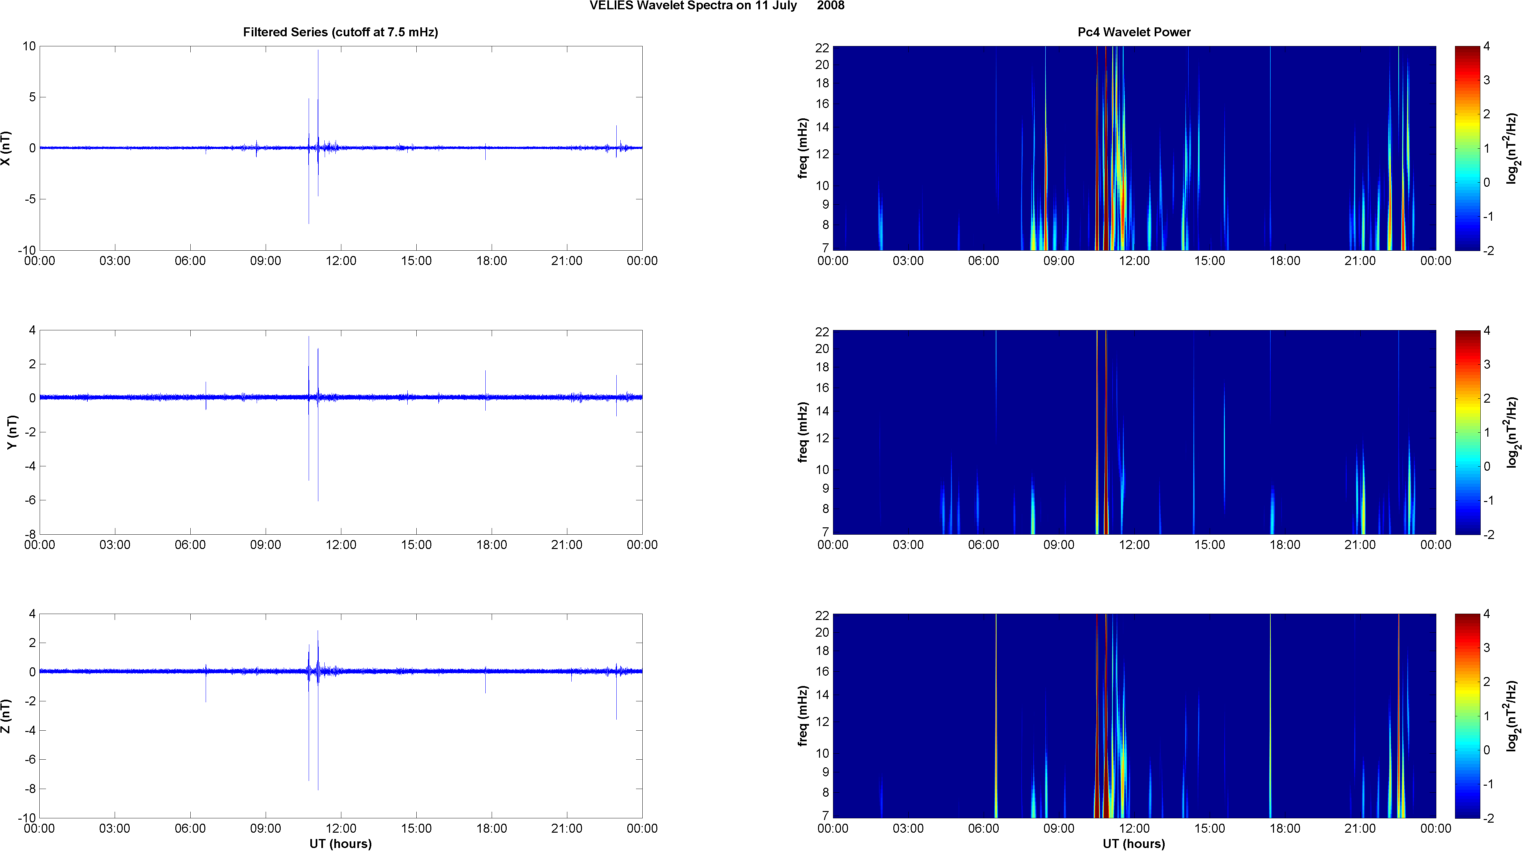The height and width of the screenshot is (851, 1522).
Task: Click "UT (hours)" label under the bottom spectrogram
Action: click(1134, 843)
